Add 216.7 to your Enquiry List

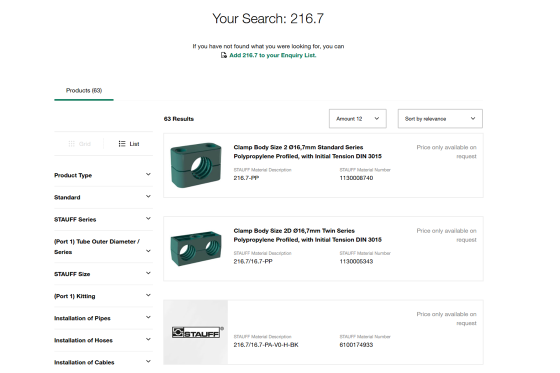pyautogui.click(x=272, y=55)
